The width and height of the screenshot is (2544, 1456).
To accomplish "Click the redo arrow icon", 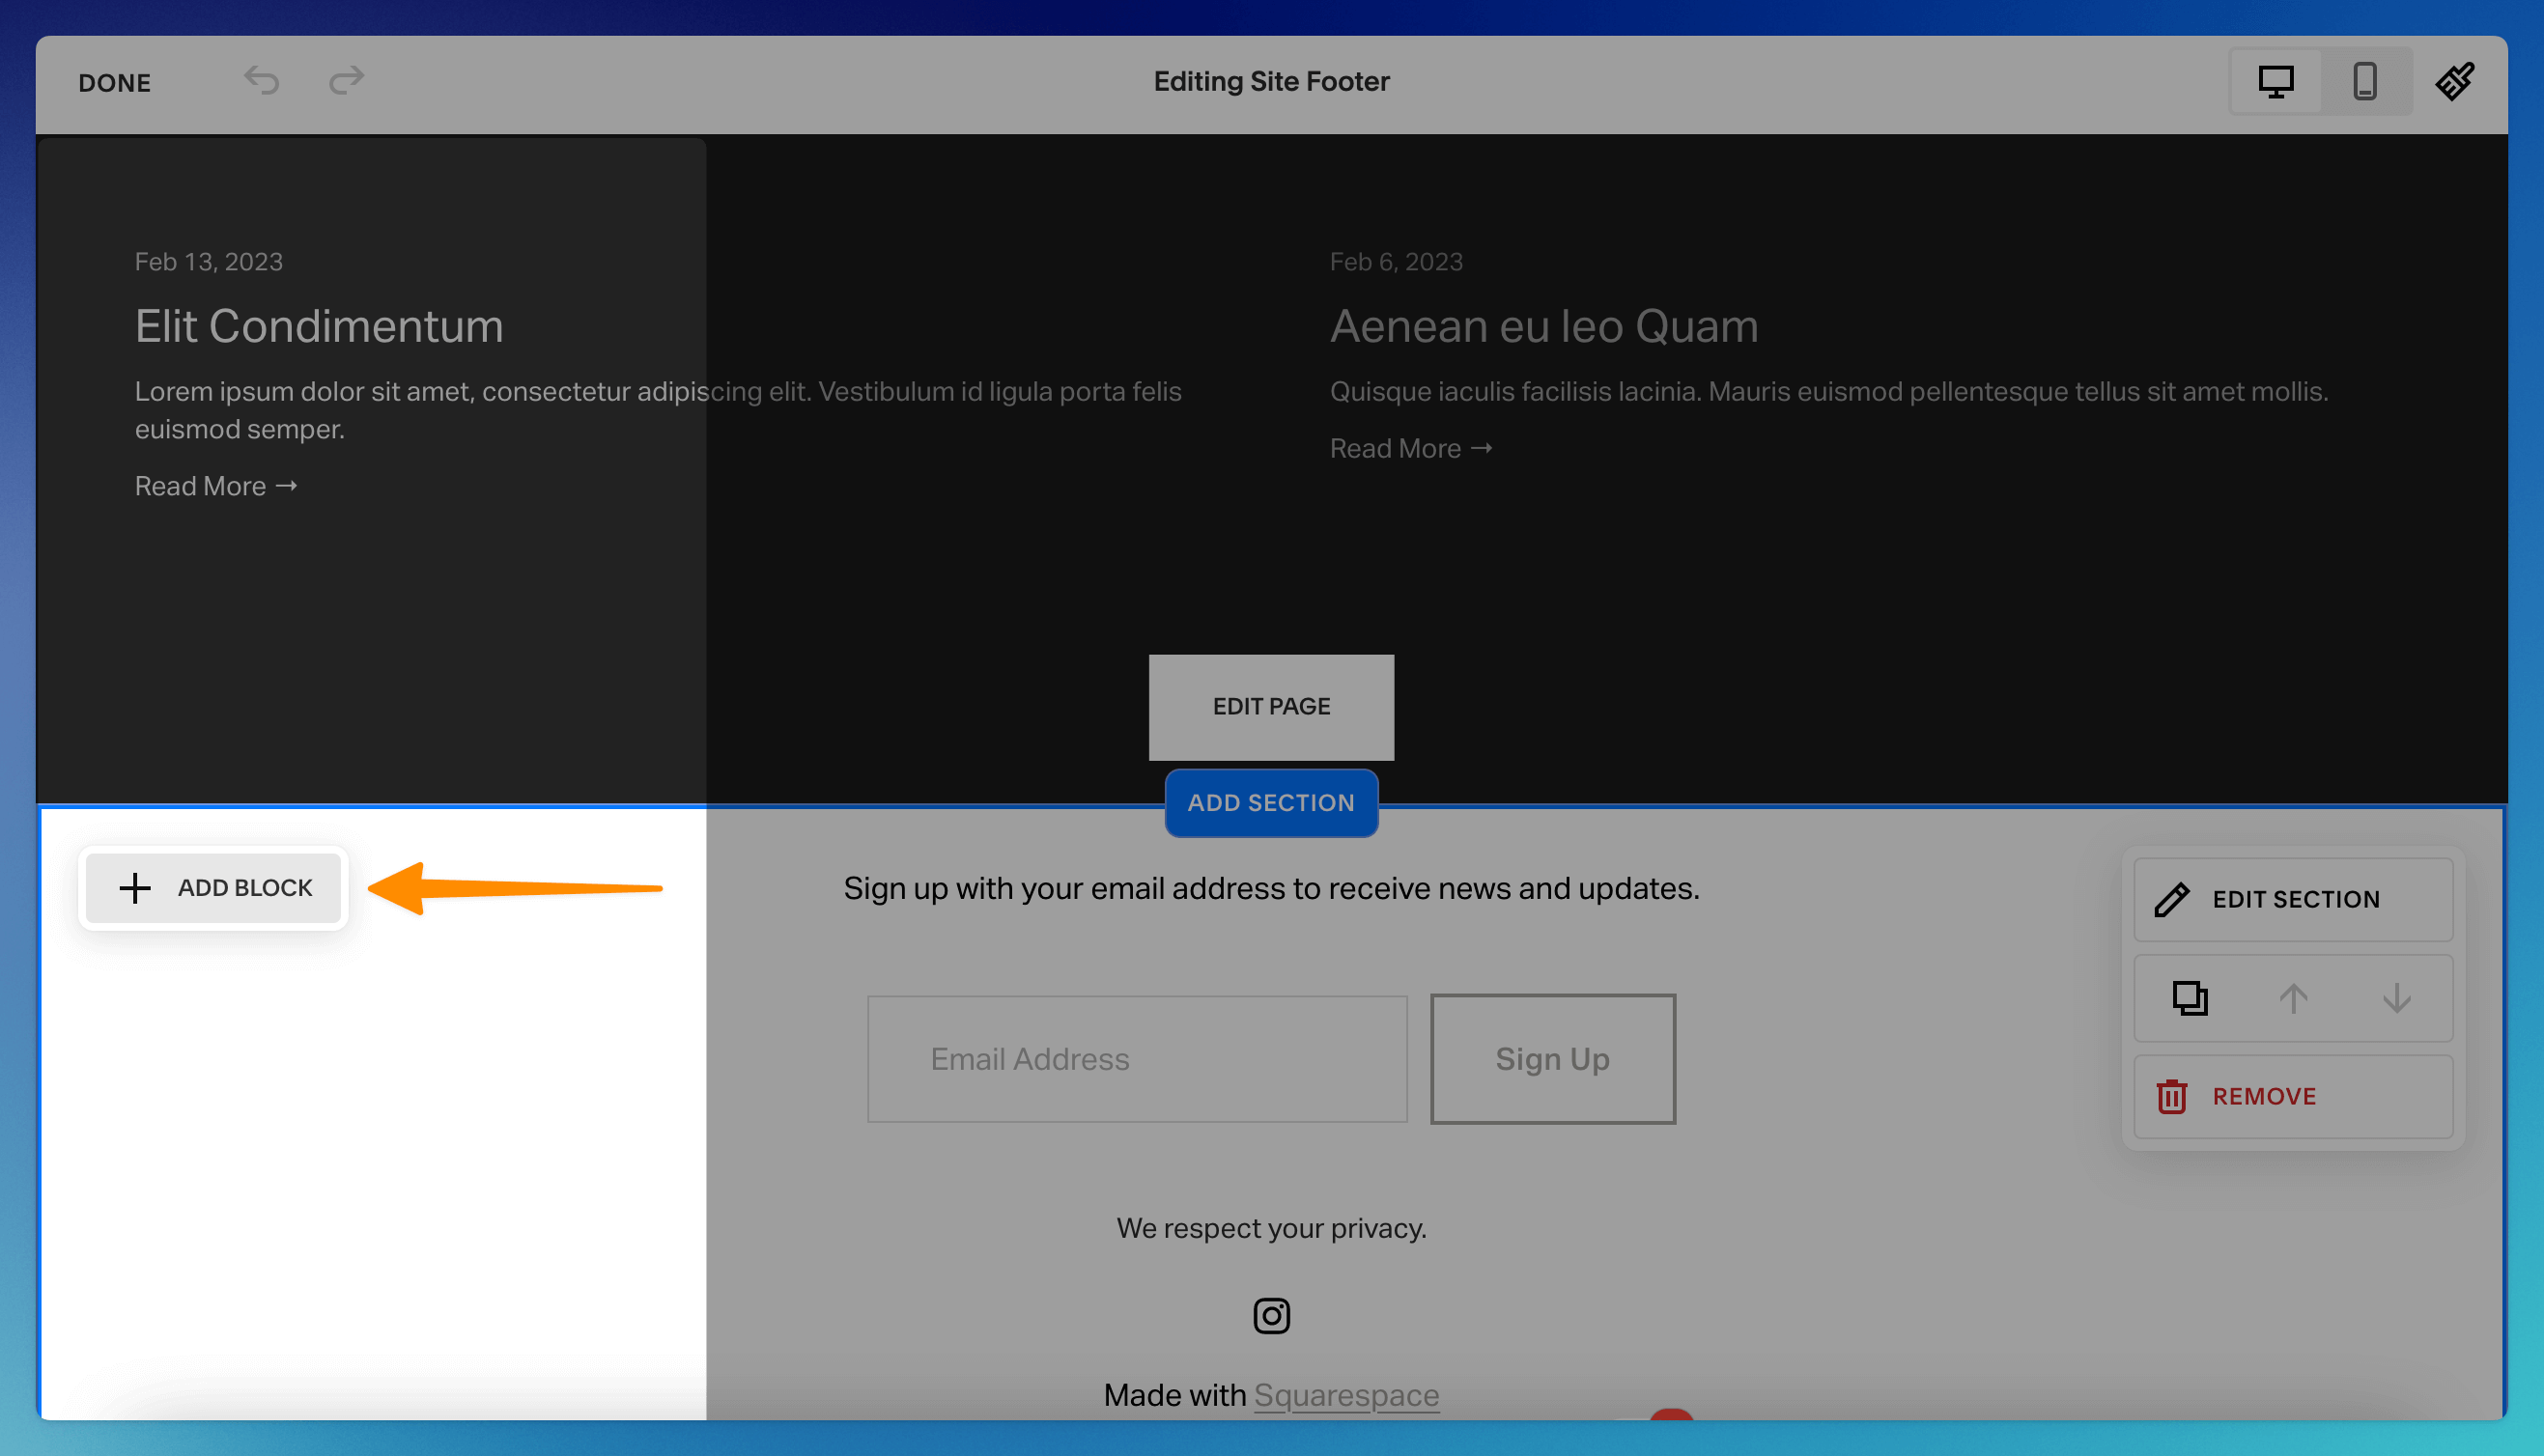I will pos(346,80).
